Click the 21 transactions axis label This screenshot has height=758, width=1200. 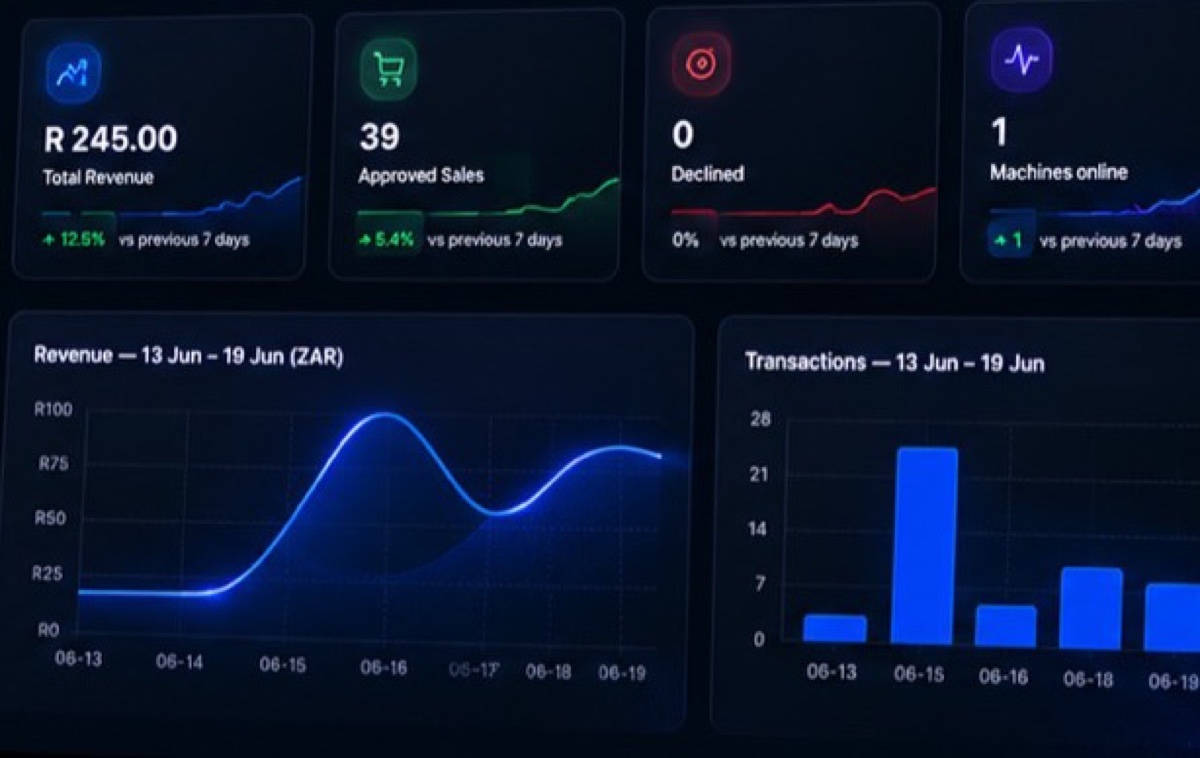pyautogui.click(x=760, y=474)
